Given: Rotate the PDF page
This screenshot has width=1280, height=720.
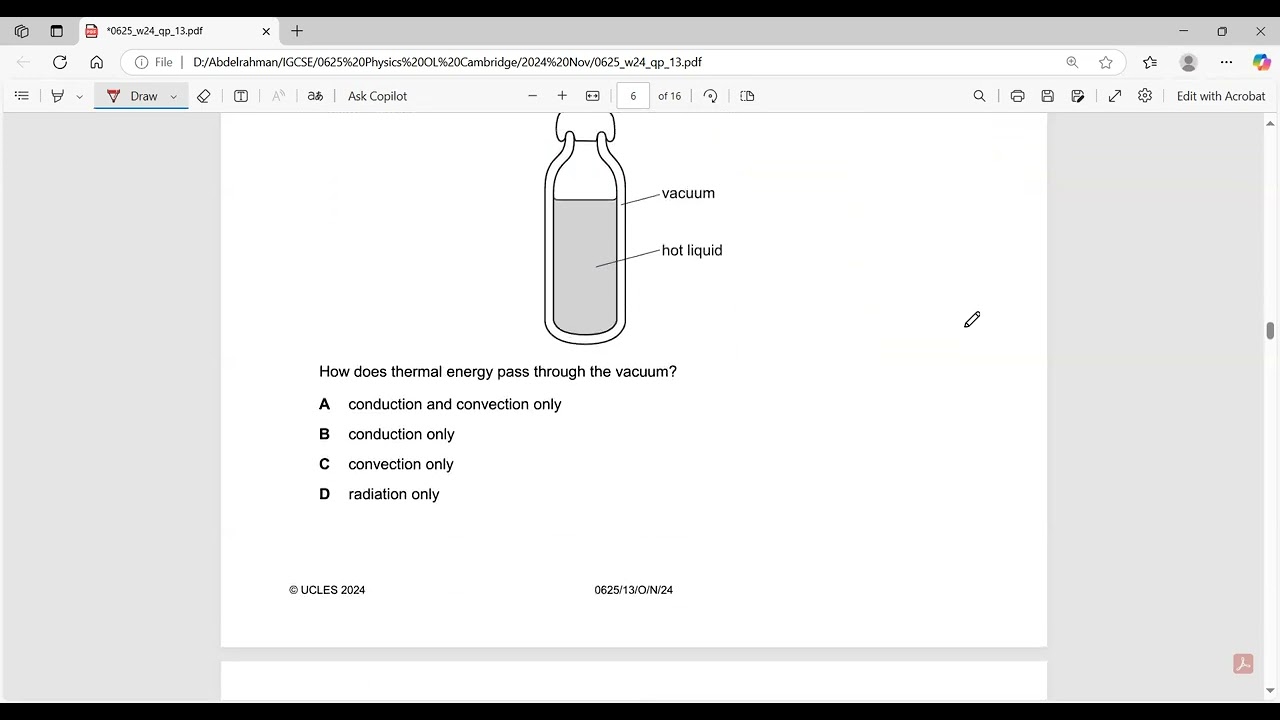Looking at the screenshot, I should coord(710,96).
